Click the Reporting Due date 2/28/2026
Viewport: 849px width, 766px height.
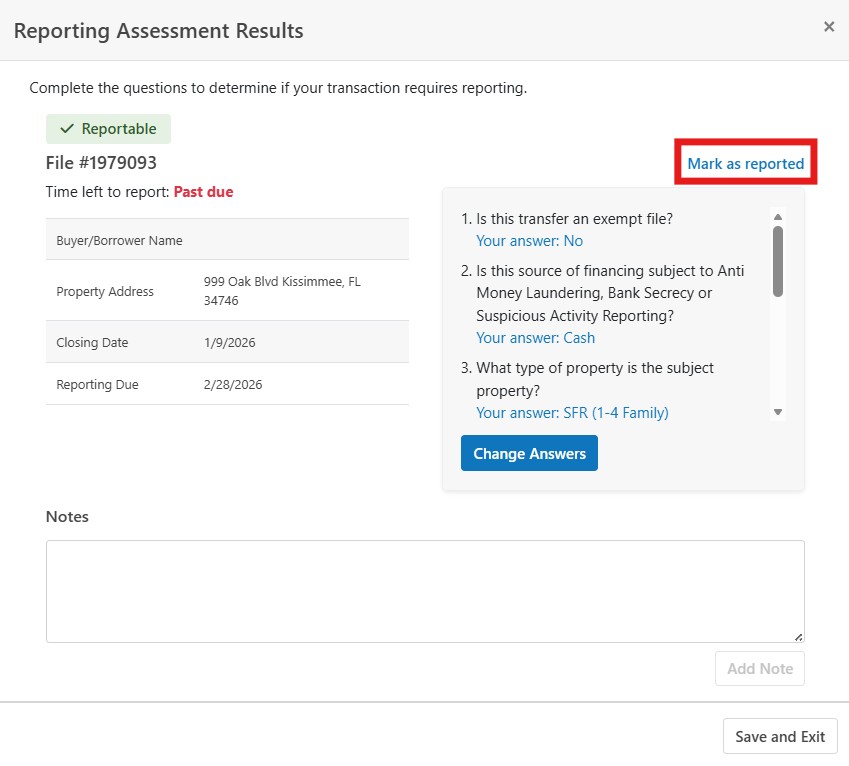233,385
